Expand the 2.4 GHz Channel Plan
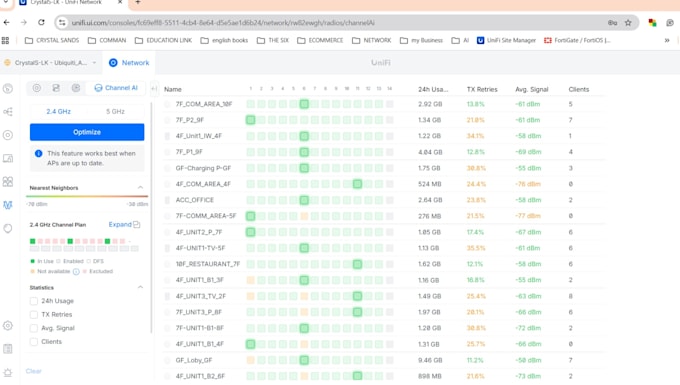The height and width of the screenshot is (385, 680). coord(124,225)
